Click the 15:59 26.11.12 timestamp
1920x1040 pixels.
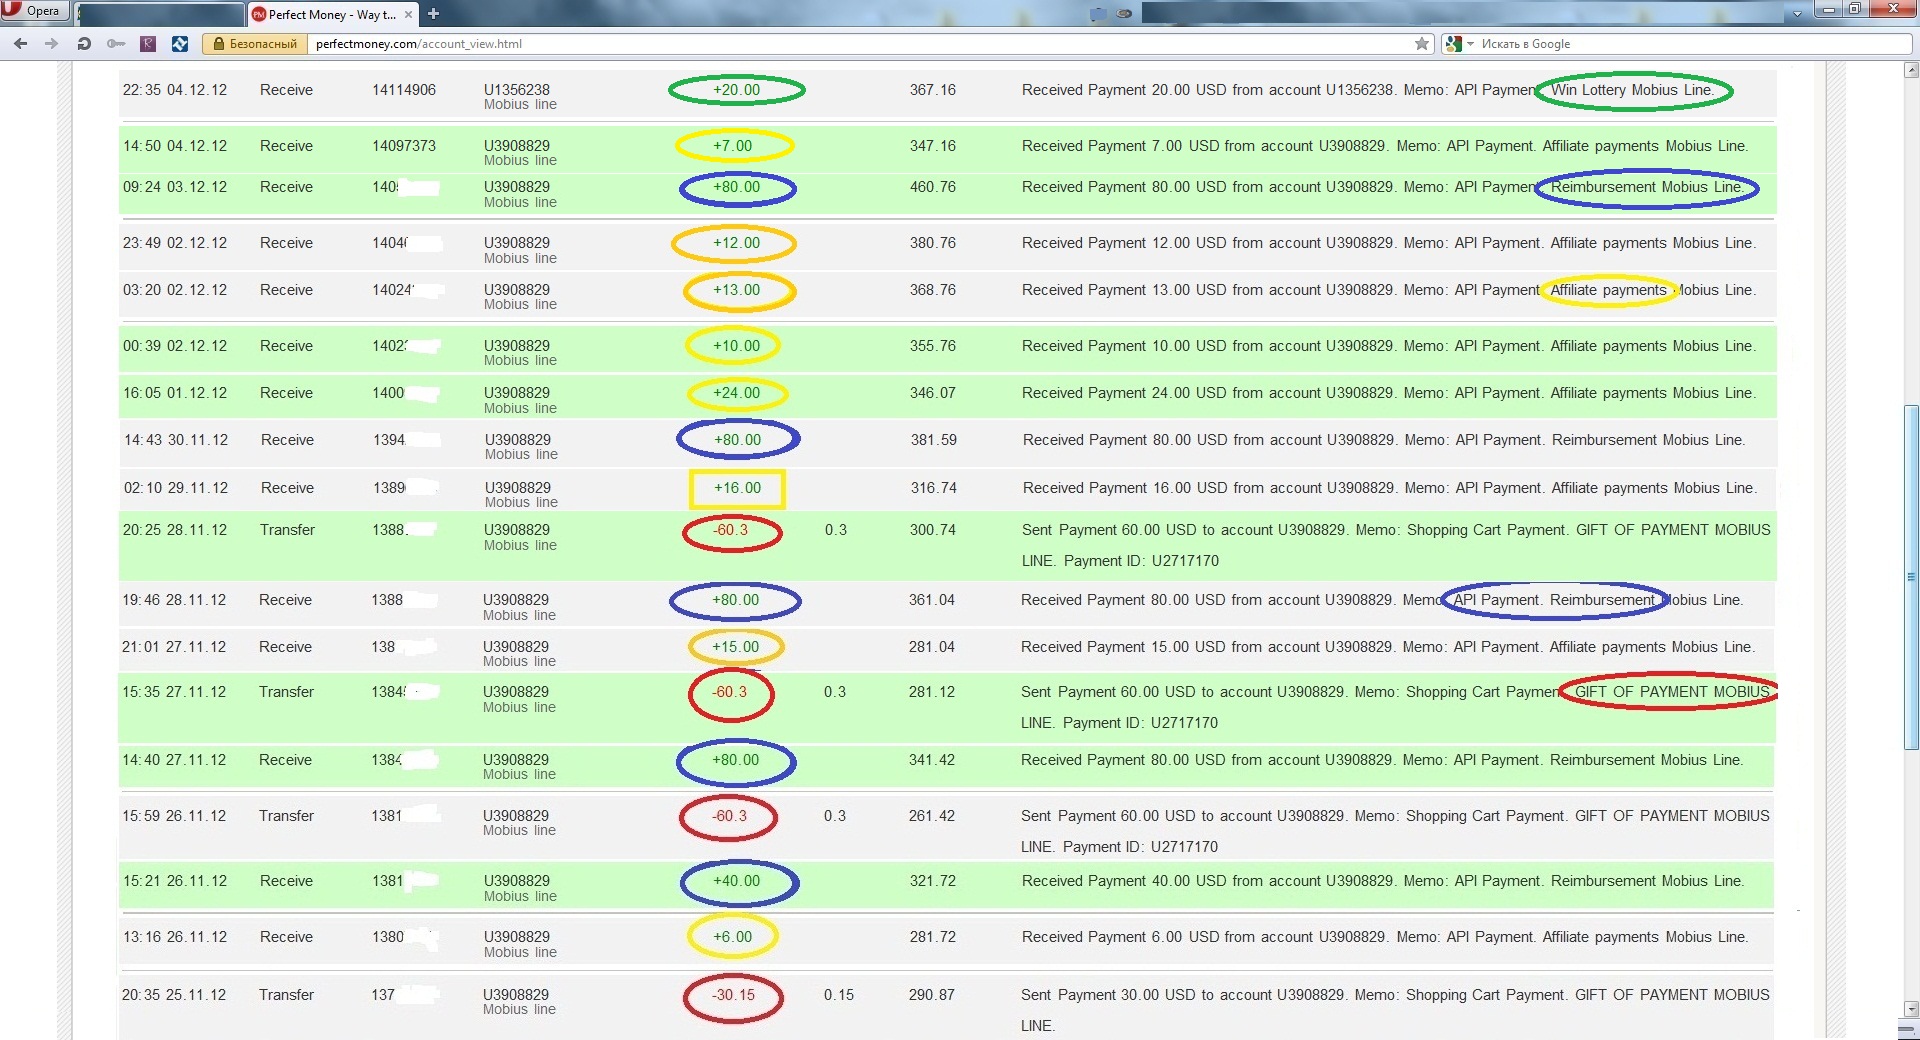[x=174, y=816]
